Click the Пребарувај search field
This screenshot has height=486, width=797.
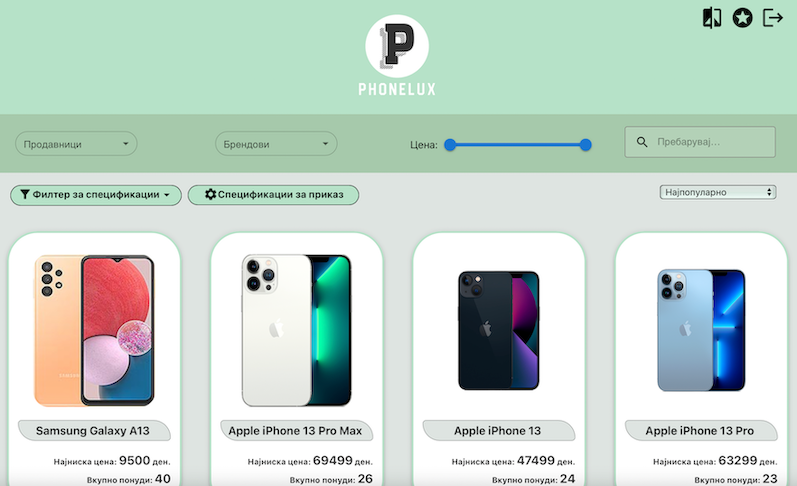tap(700, 142)
